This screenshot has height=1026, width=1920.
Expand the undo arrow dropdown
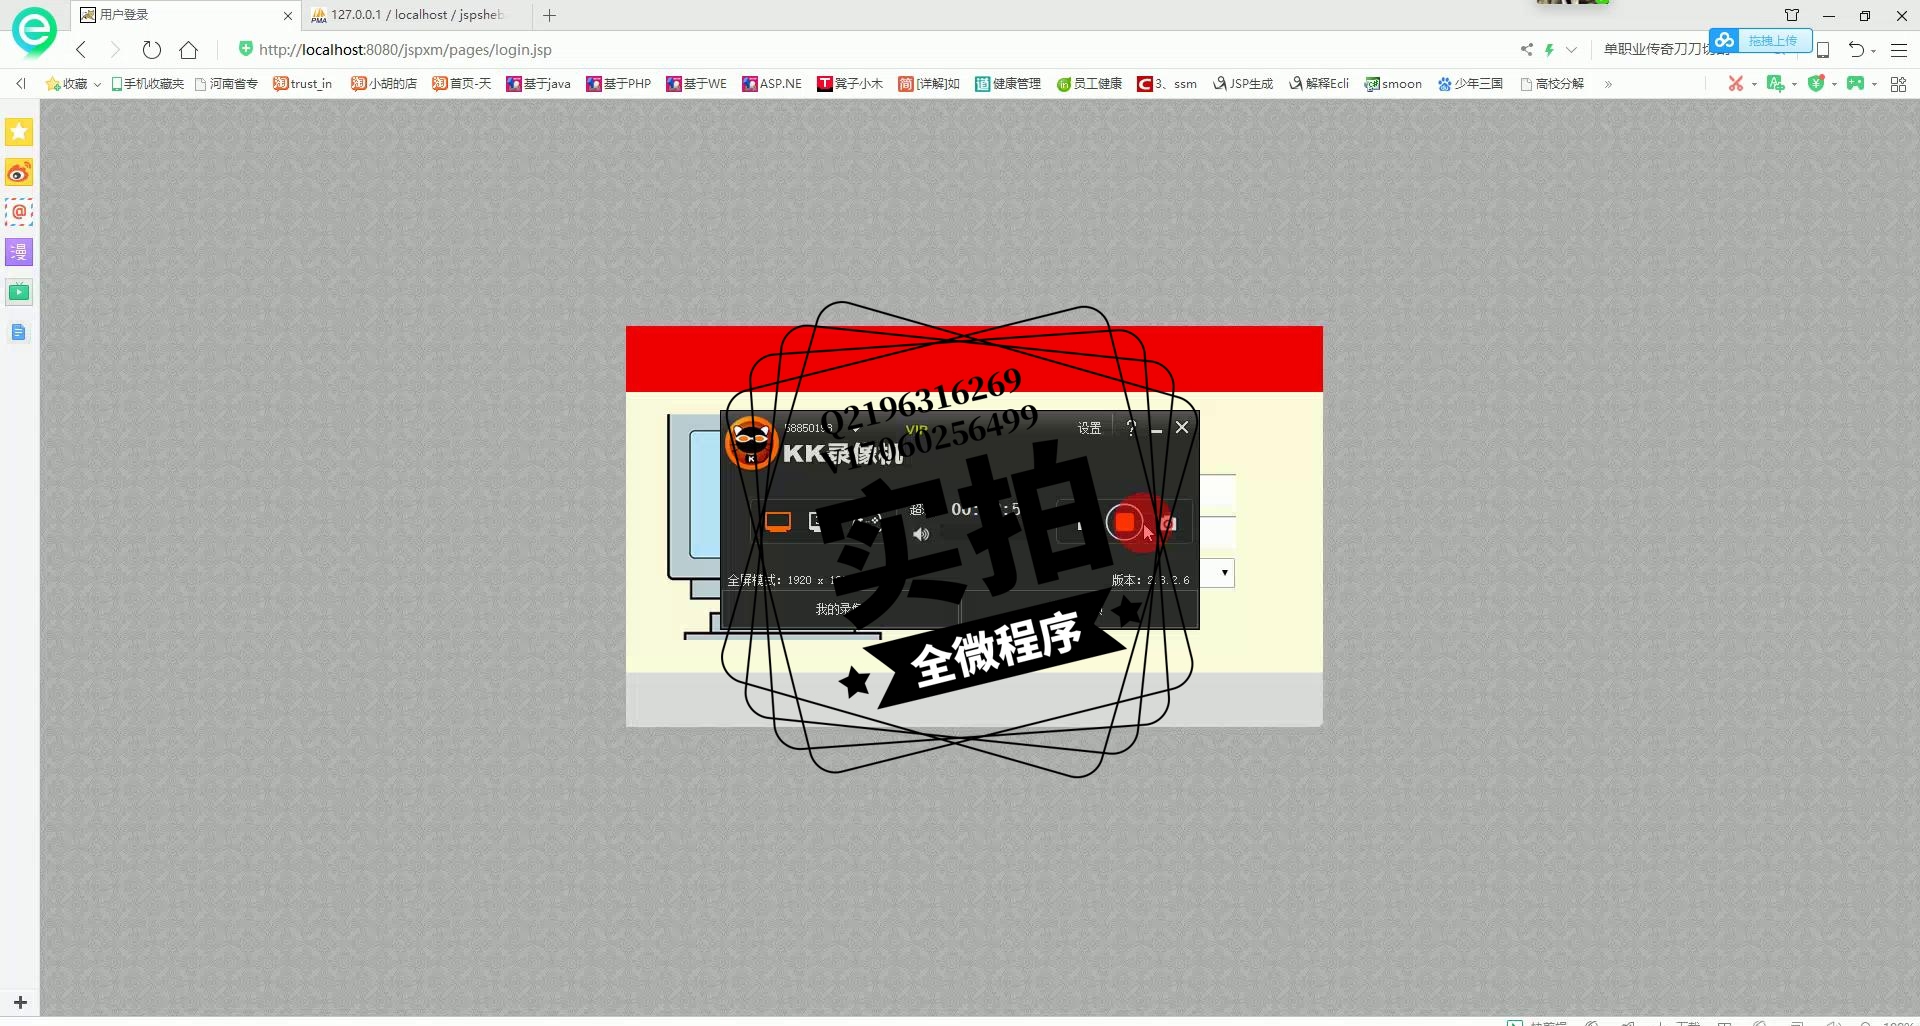pyautogui.click(x=1873, y=51)
